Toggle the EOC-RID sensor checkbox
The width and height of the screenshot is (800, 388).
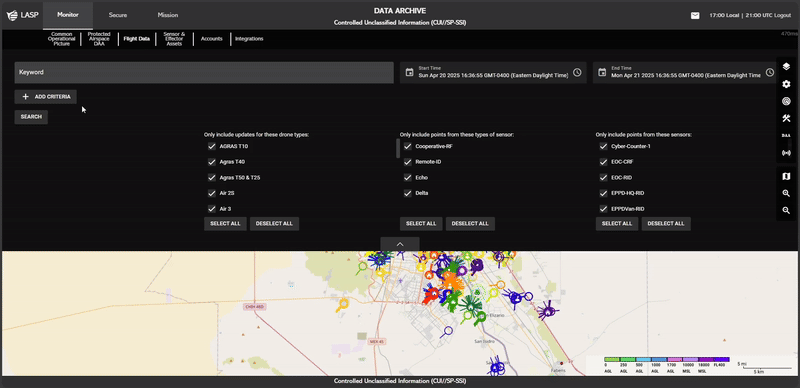[x=604, y=178]
